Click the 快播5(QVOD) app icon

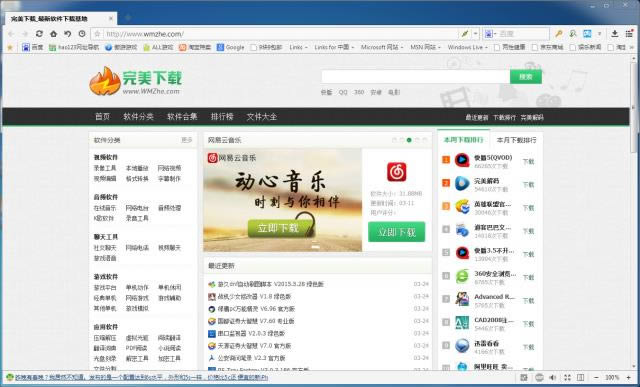tap(462, 160)
